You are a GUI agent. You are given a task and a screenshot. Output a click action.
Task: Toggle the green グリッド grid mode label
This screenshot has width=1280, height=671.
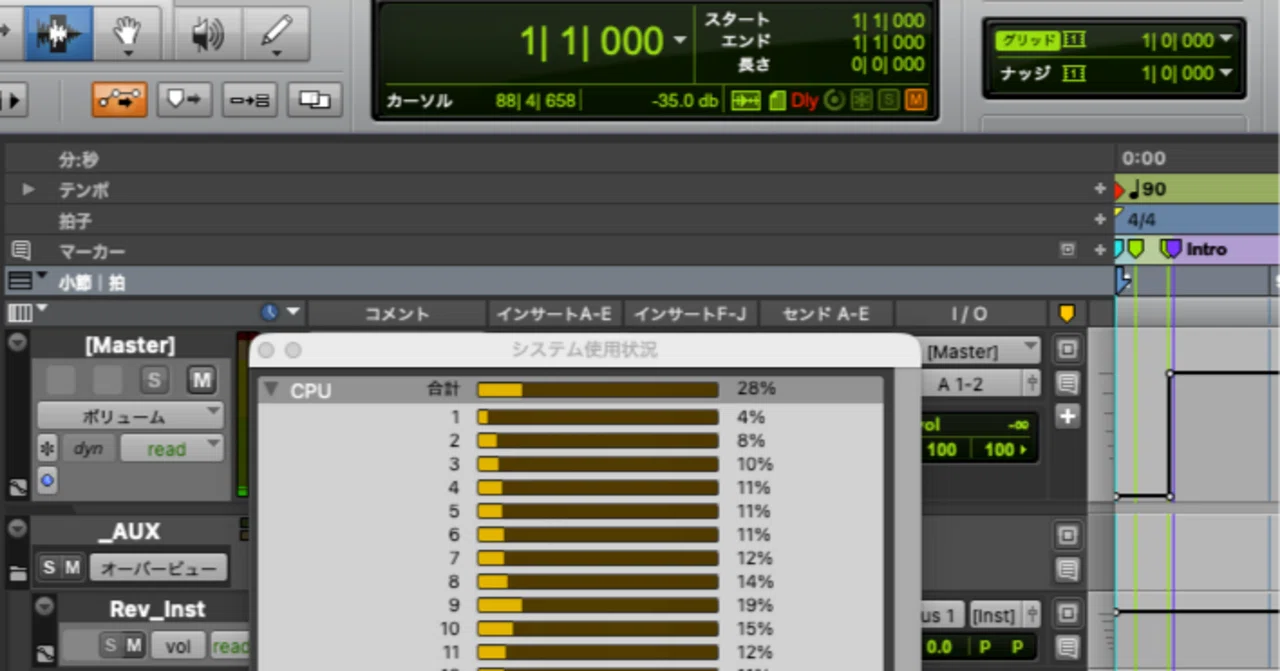click(1027, 40)
